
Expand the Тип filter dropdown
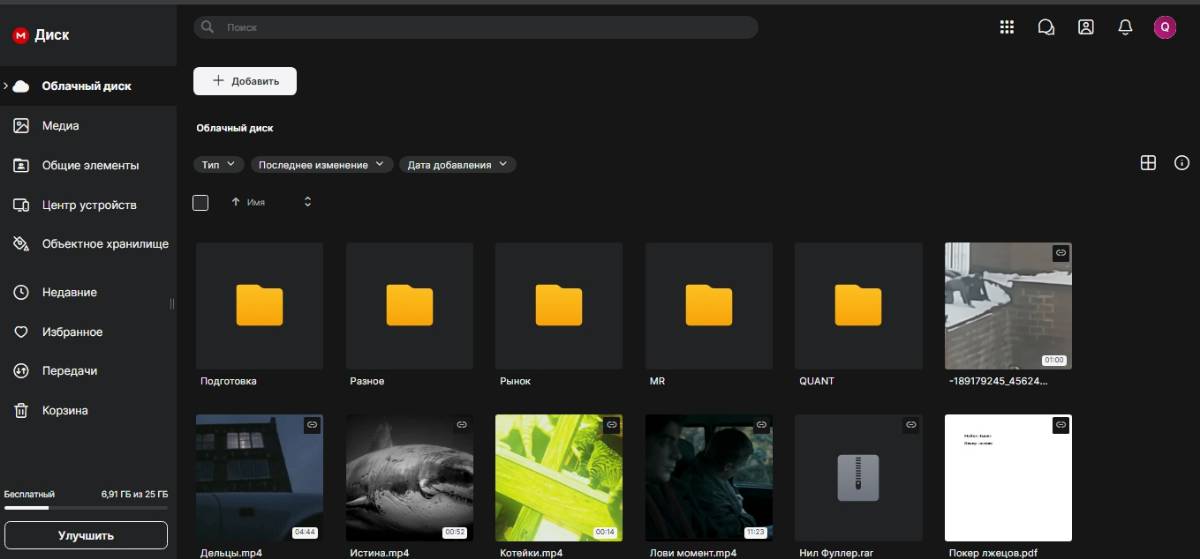coord(218,164)
